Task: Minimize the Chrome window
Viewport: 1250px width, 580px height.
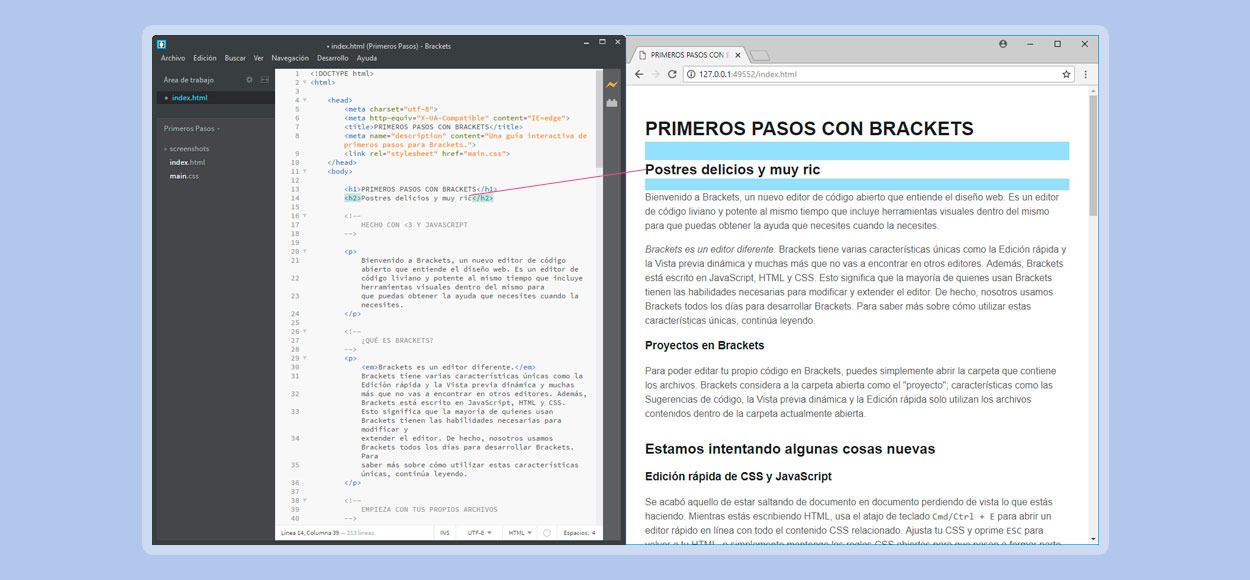Action: [x=1030, y=44]
